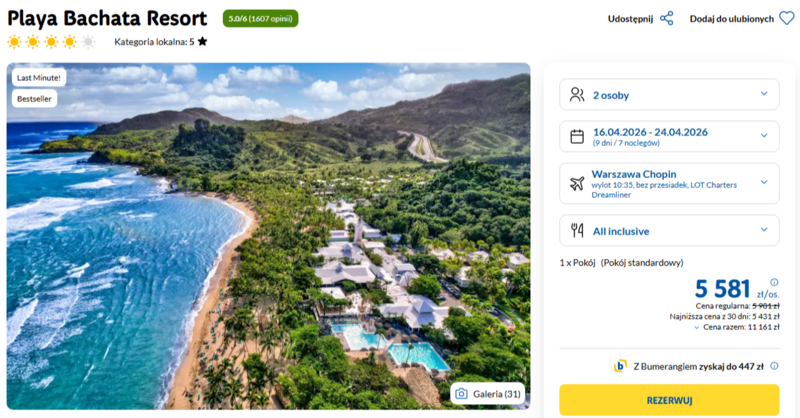The image size is (800, 418).
Task: Click the green 5.0/6 reviews badge
Action: click(x=260, y=18)
